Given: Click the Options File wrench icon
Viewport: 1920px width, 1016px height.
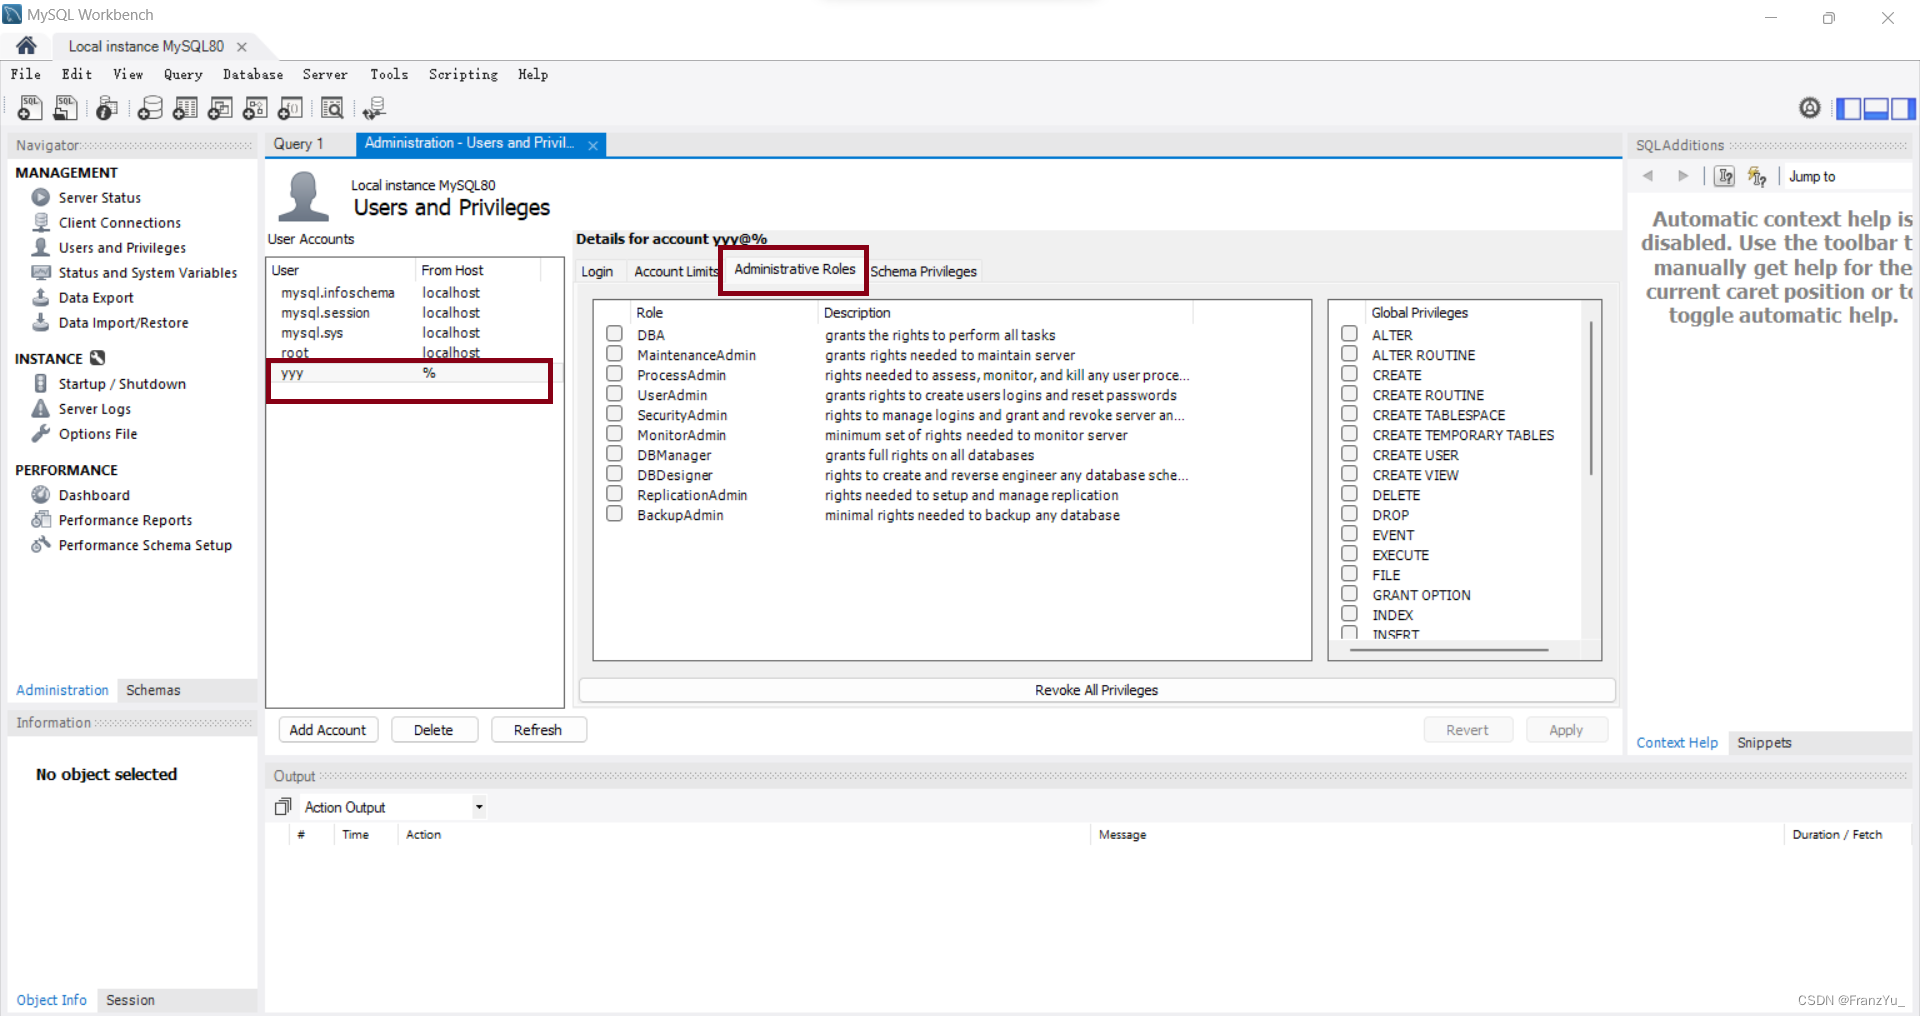Looking at the screenshot, I should coord(41,433).
